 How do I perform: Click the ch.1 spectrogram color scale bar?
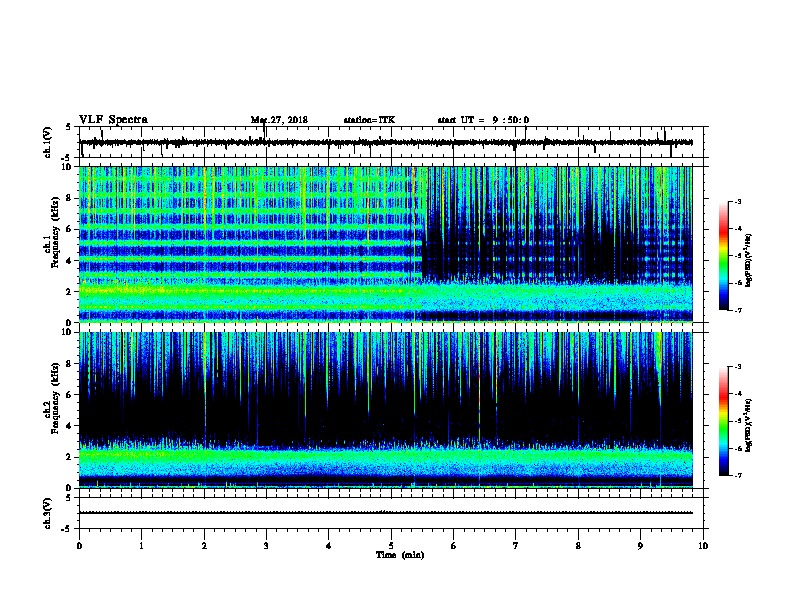pos(723,256)
